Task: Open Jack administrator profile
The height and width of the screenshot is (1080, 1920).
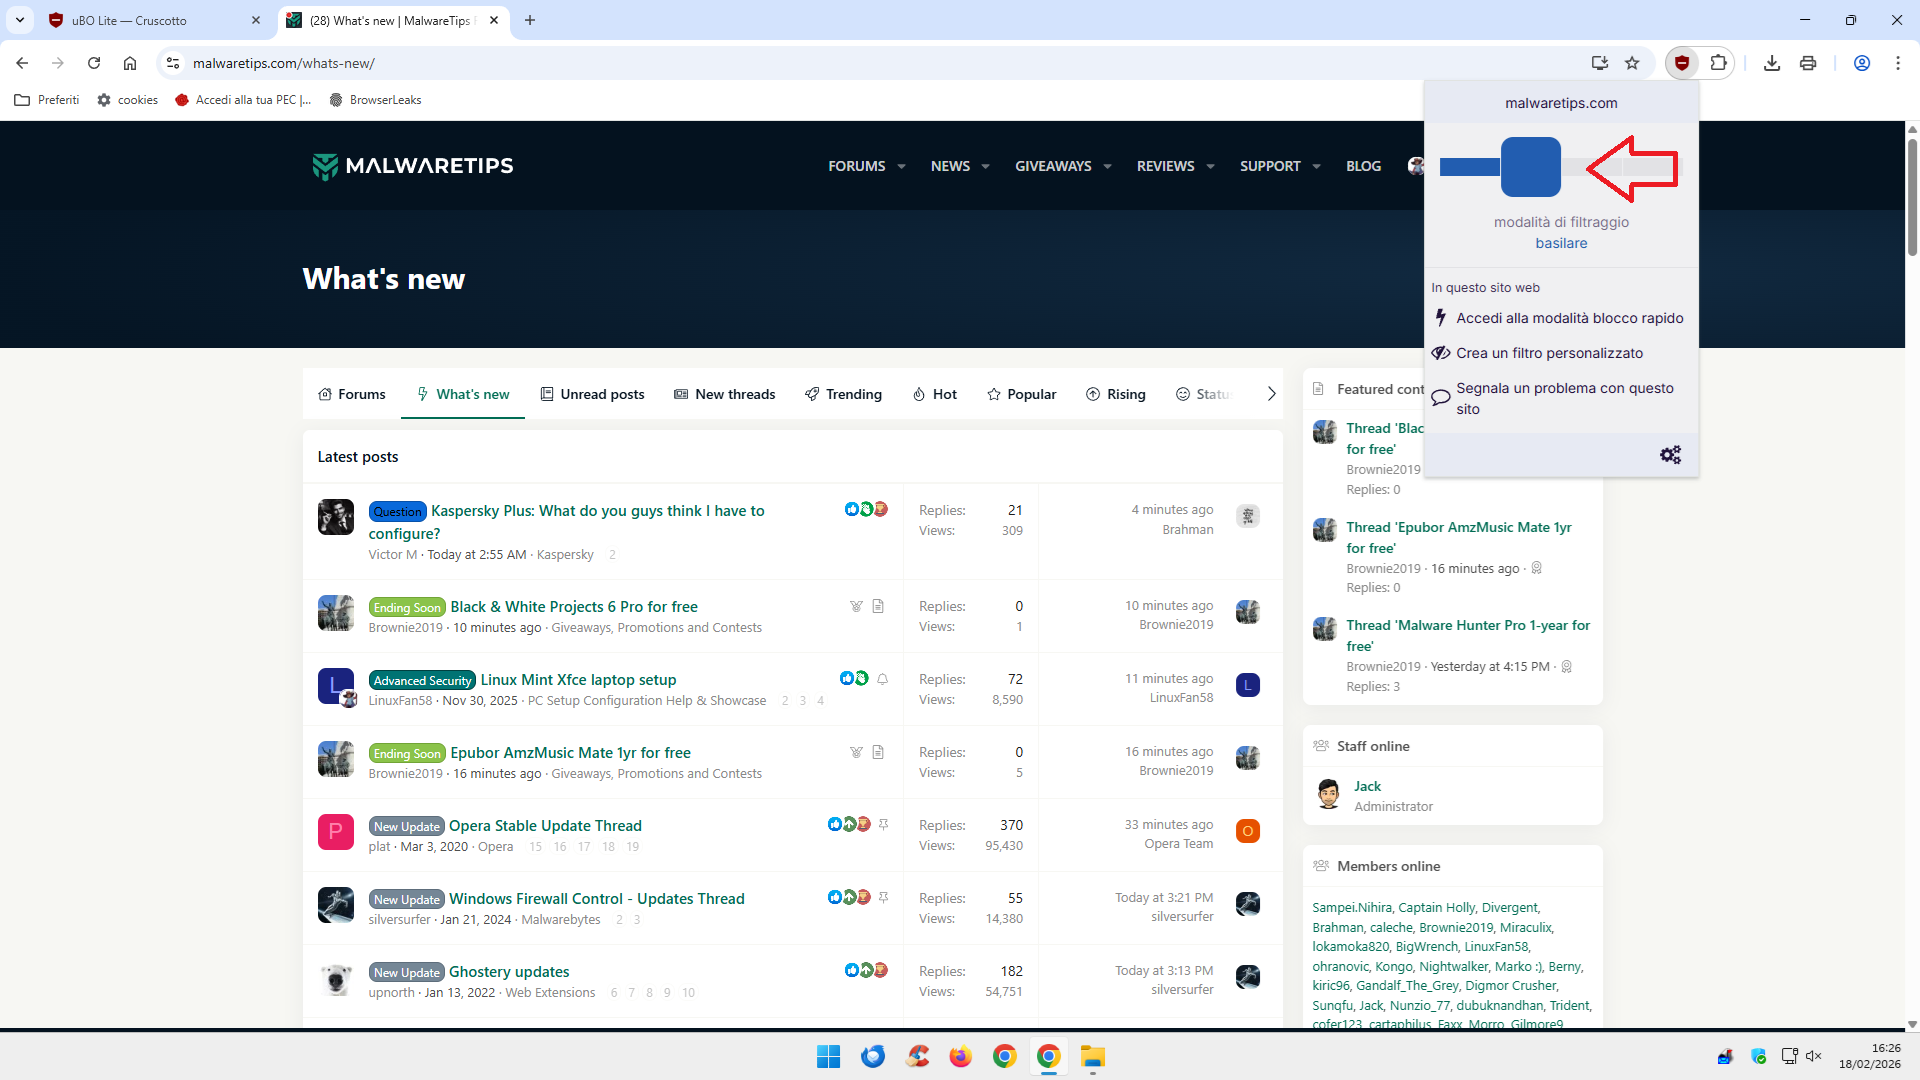Action: (x=1367, y=786)
